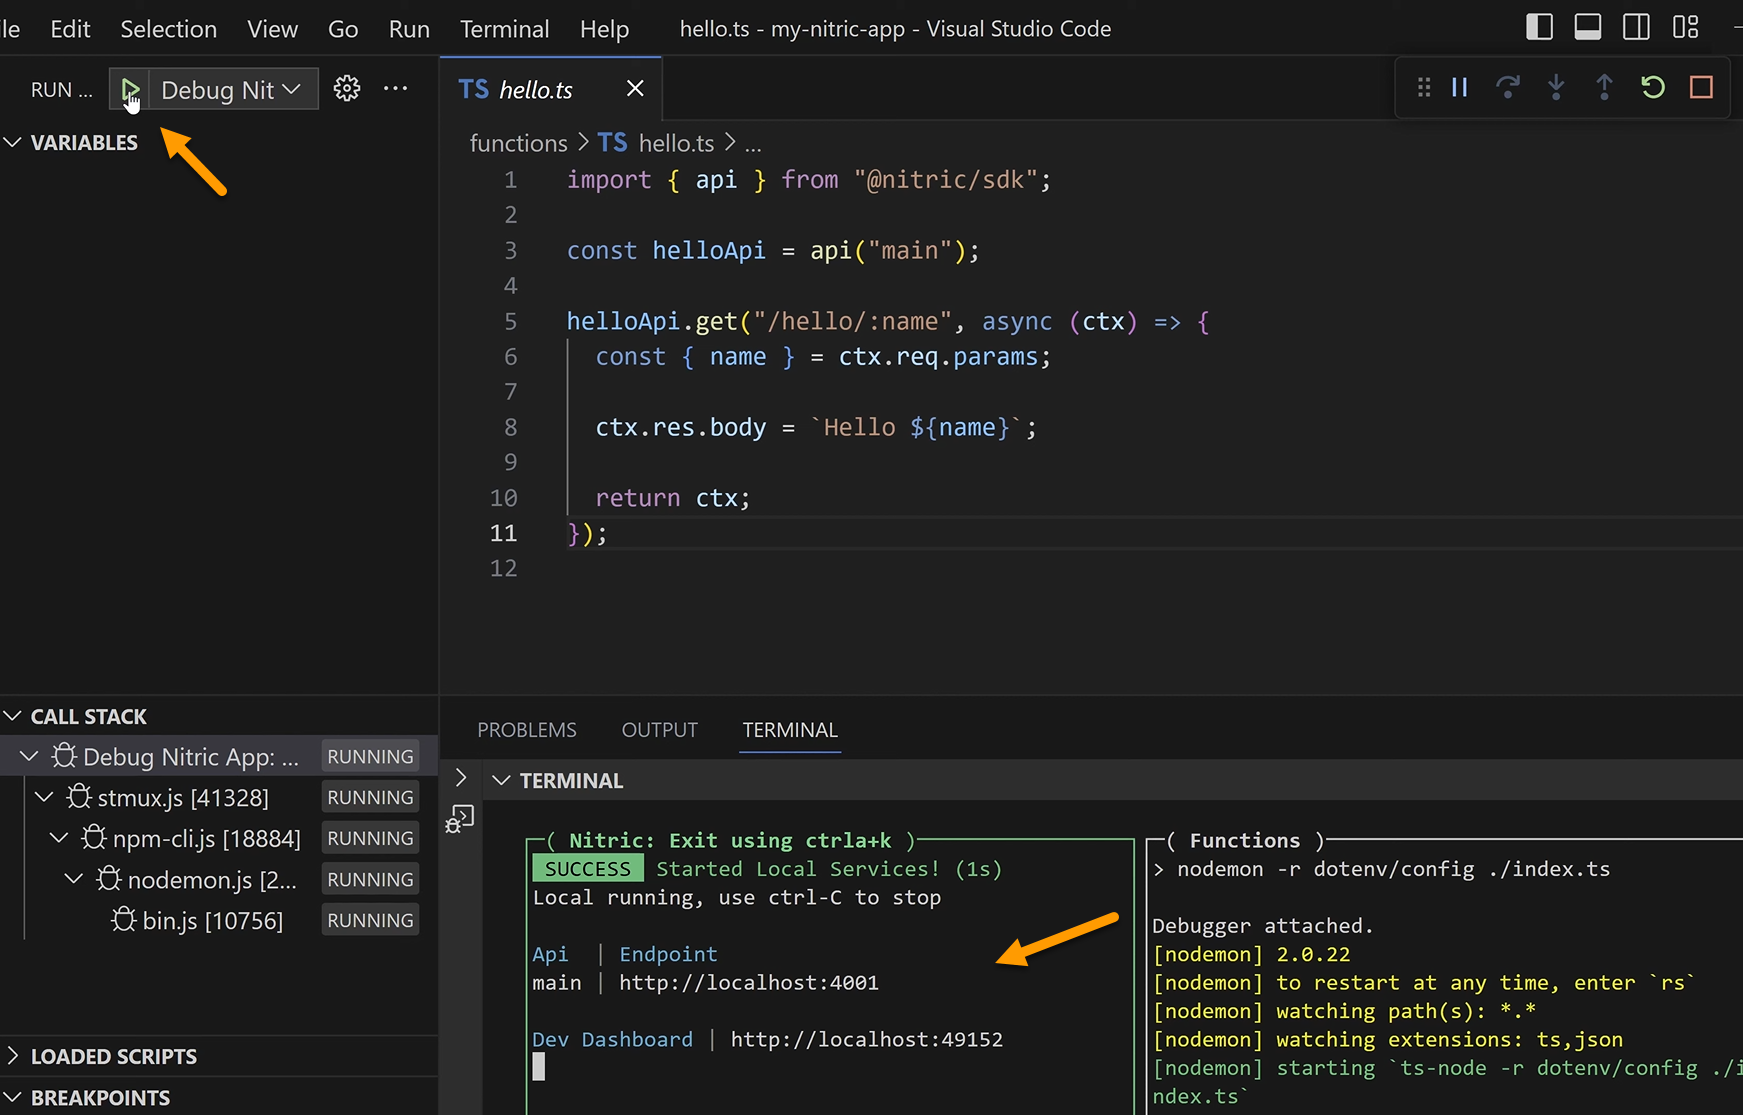Toggle the bottom panel visibility

[x=1587, y=26]
